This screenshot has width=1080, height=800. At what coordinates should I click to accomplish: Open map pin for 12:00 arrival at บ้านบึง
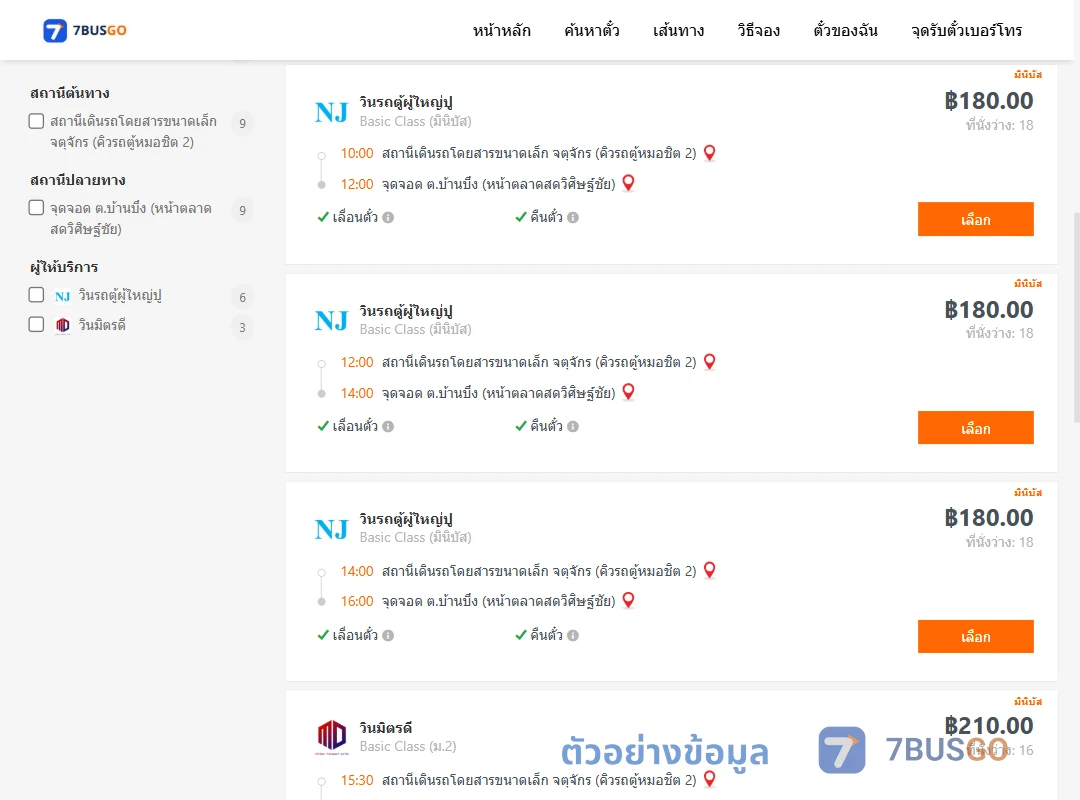point(628,183)
